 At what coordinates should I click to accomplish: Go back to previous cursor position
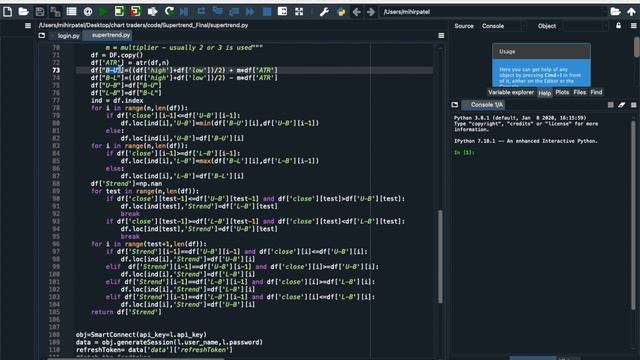point(356,12)
